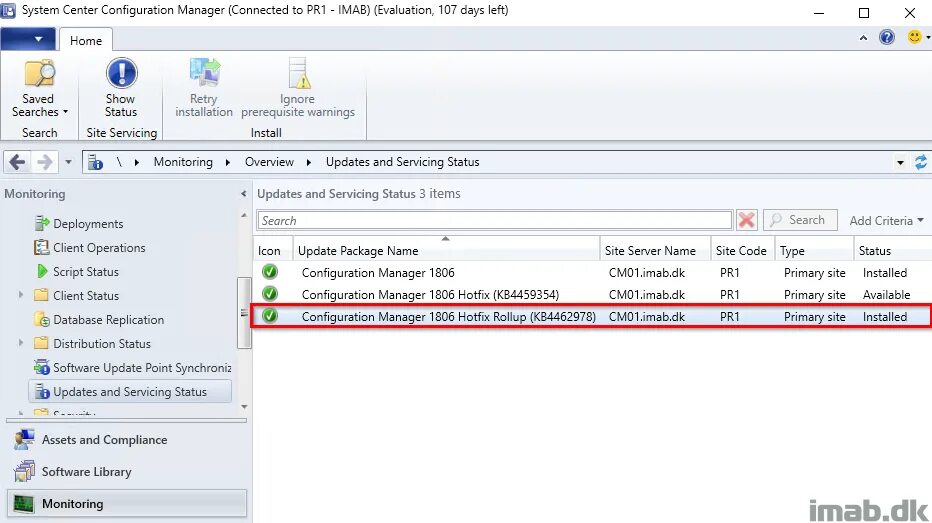This screenshot has height=523, width=932.
Task: Click the red X clear search button
Action: pyautogui.click(x=747, y=220)
